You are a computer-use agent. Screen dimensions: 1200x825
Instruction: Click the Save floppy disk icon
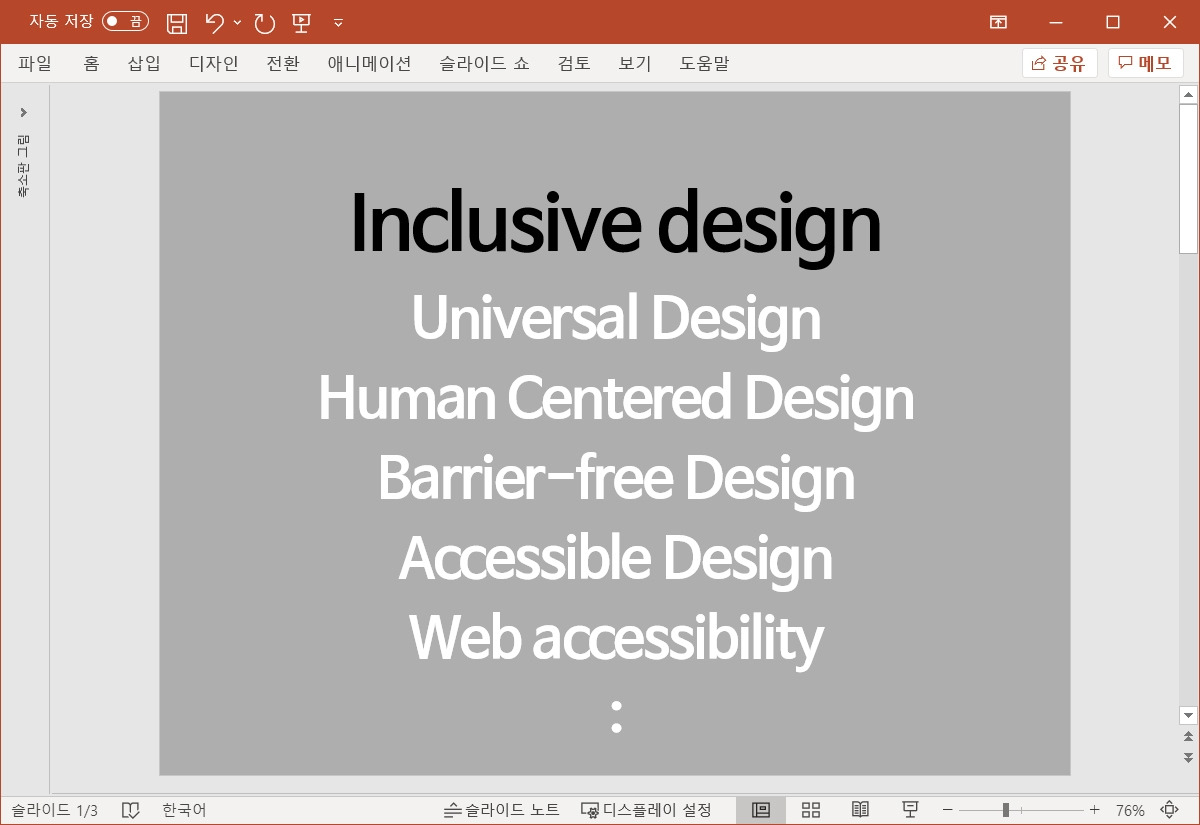(x=177, y=22)
